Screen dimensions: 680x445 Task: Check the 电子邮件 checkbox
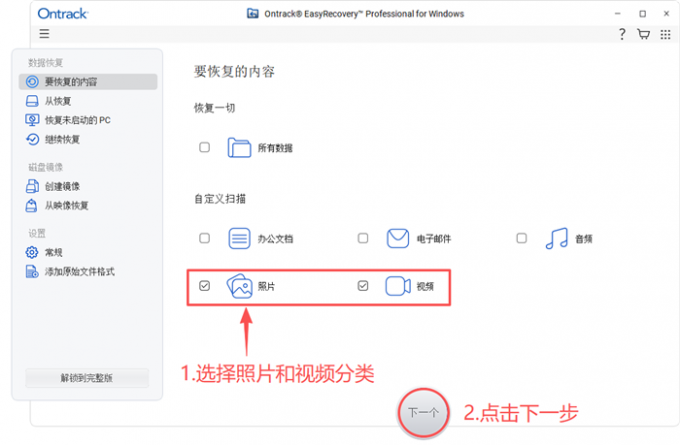(x=363, y=238)
